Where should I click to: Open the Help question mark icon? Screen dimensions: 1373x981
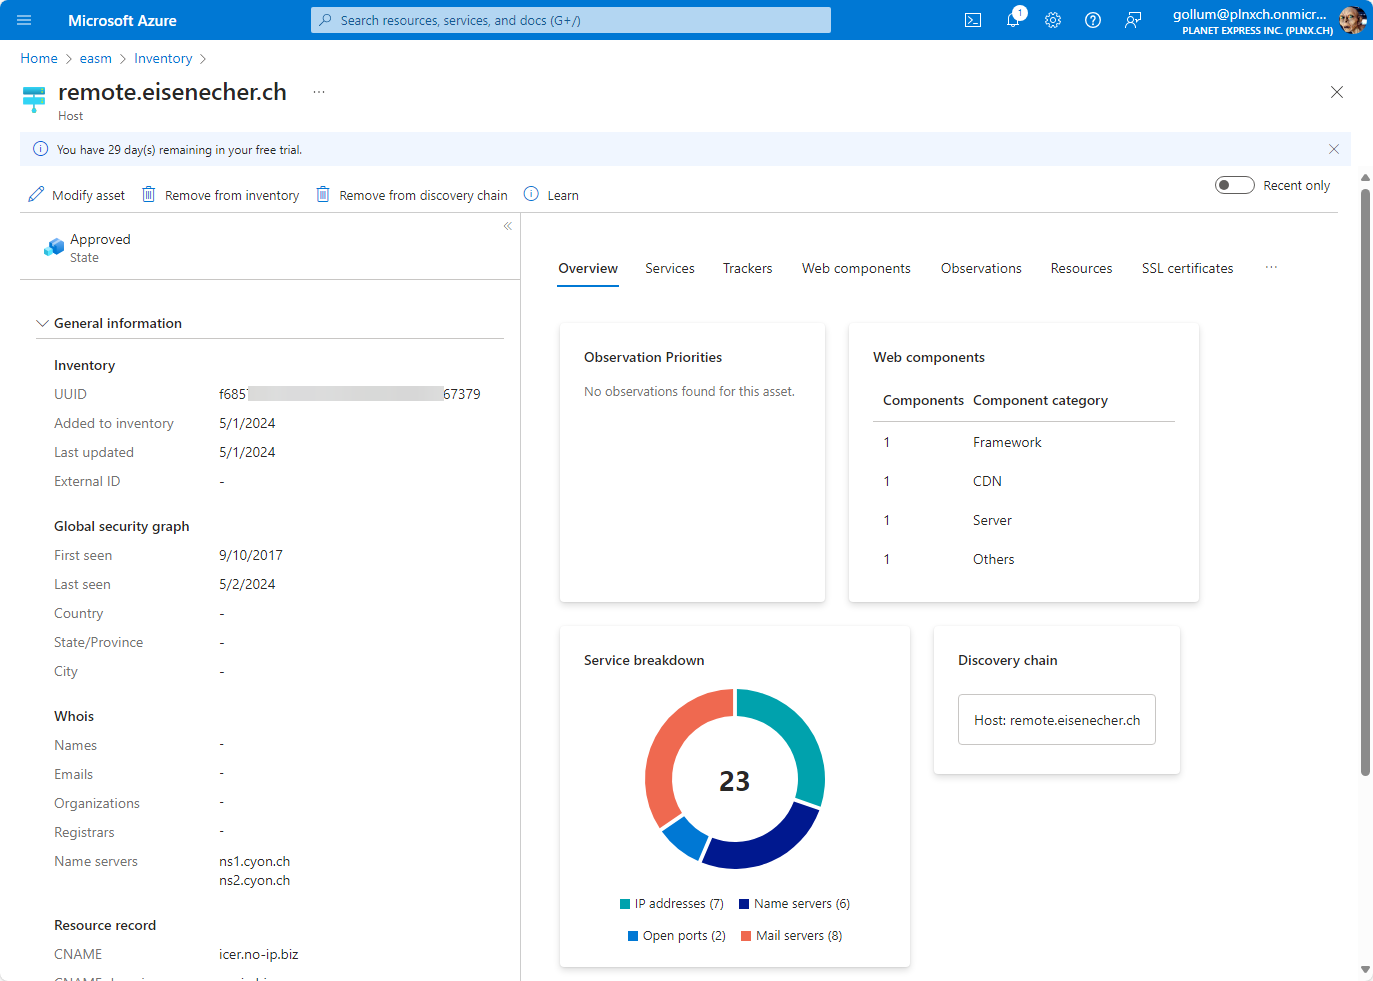(x=1093, y=20)
